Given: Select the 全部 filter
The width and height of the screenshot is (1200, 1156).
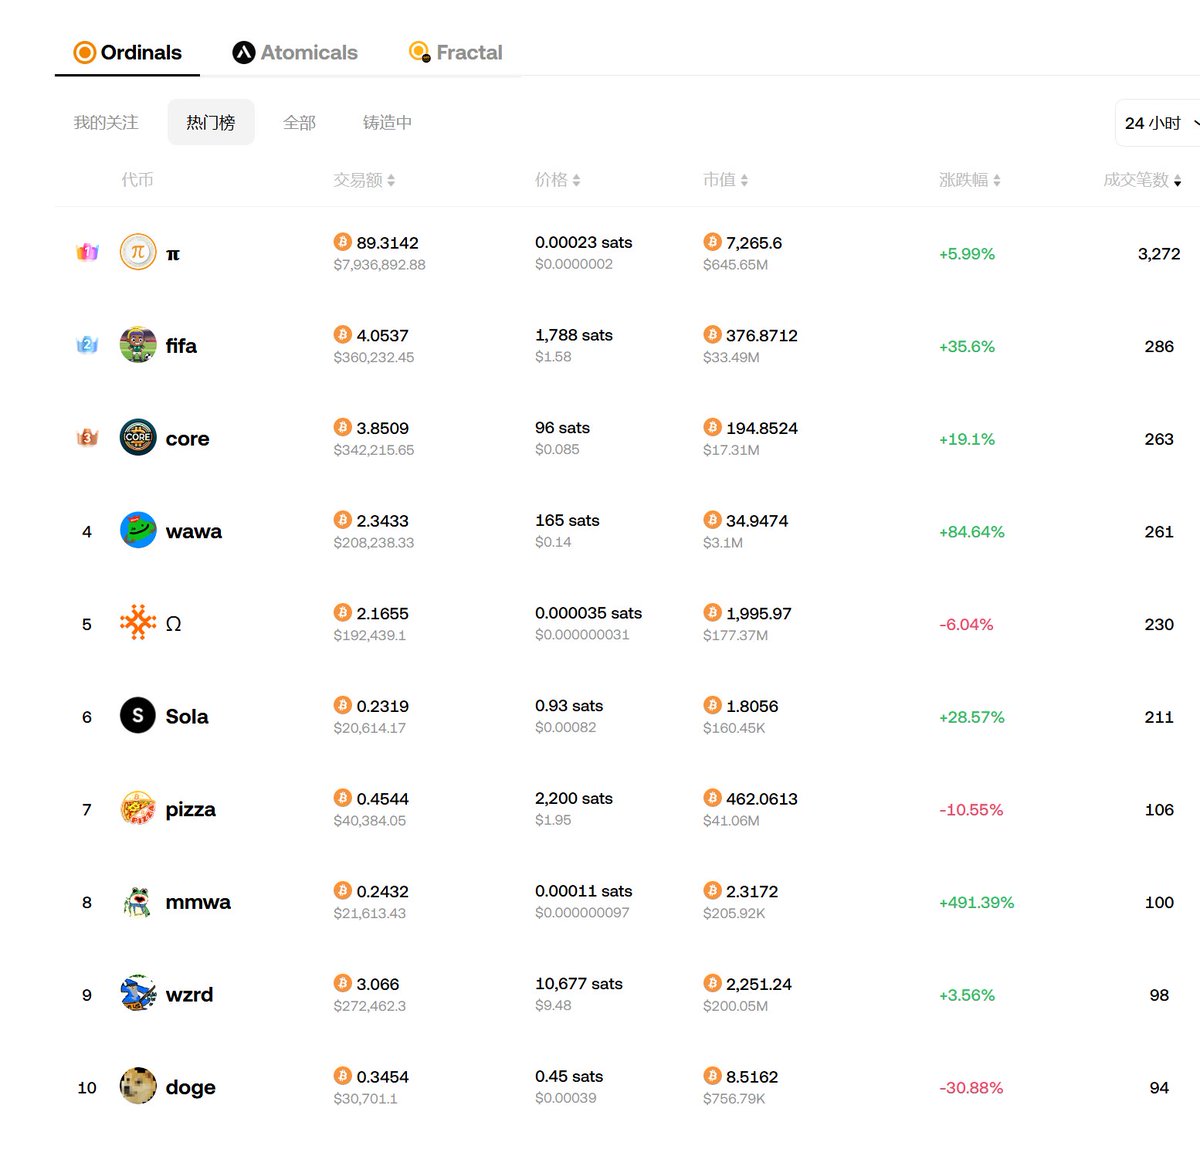Looking at the screenshot, I should tap(299, 123).
